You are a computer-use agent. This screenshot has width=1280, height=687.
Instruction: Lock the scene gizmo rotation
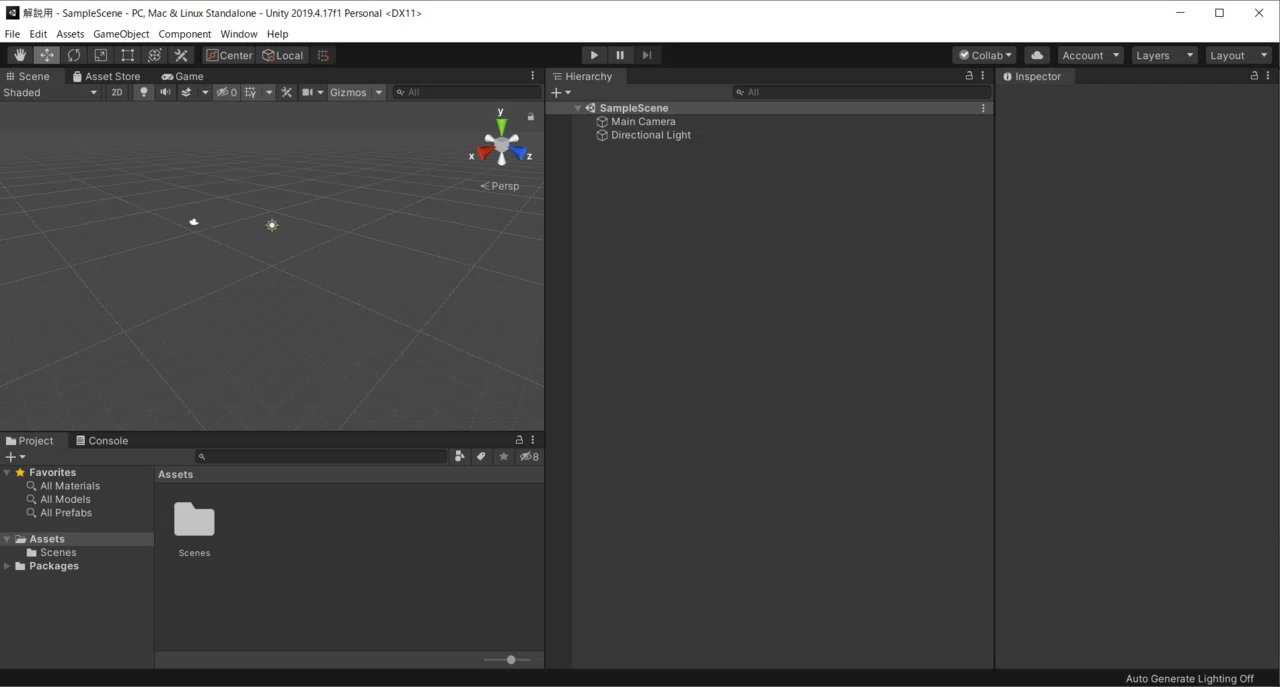(x=531, y=117)
